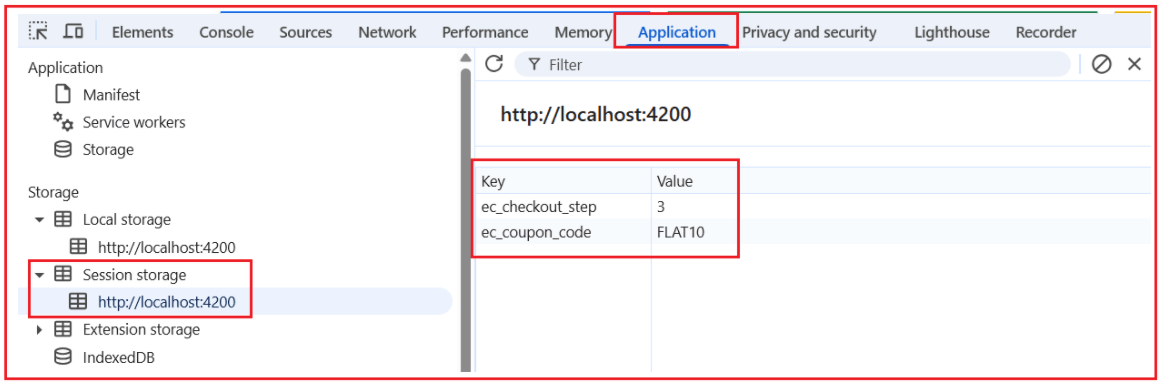This screenshot has height=385, width=1162.
Task: Click the Service workers gears icon
Action: tap(63, 121)
